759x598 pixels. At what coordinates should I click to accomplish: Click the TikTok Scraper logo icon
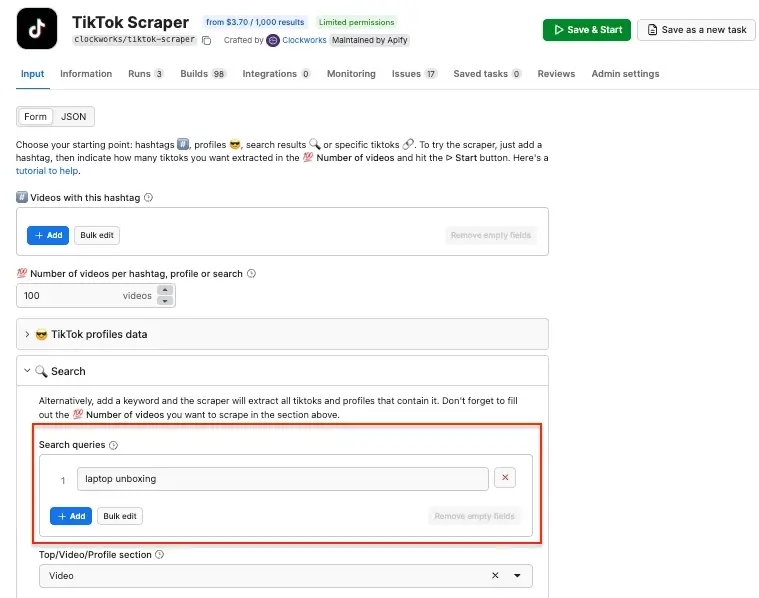pos(37,29)
